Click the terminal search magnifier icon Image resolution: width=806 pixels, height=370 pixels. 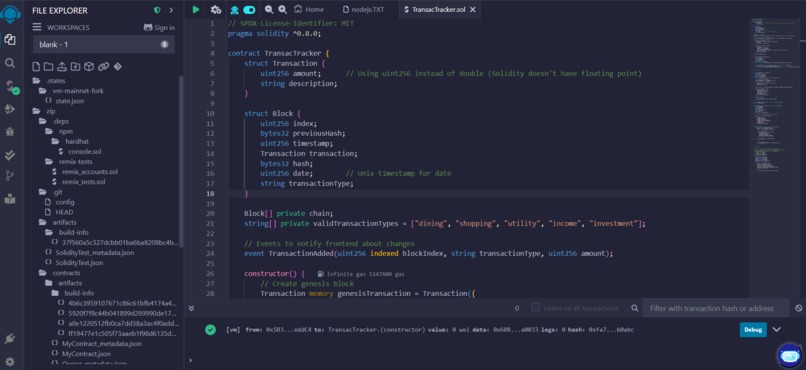(635, 308)
